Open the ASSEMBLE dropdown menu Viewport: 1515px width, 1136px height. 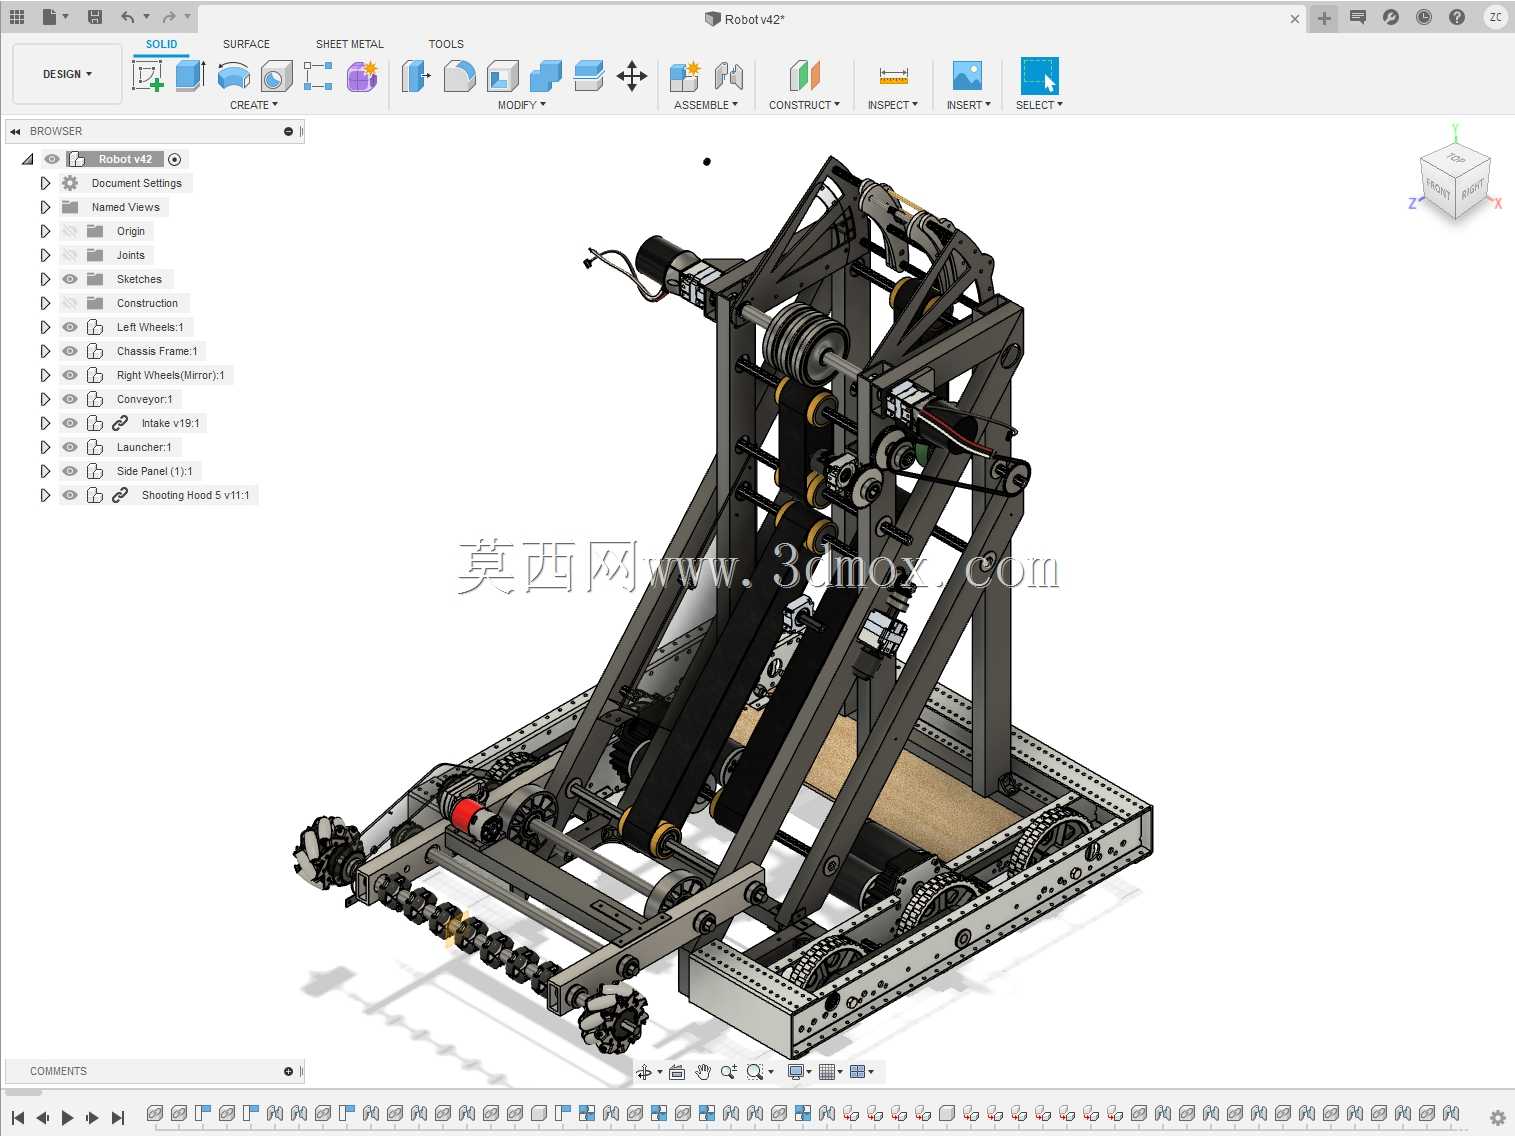click(706, 105)
